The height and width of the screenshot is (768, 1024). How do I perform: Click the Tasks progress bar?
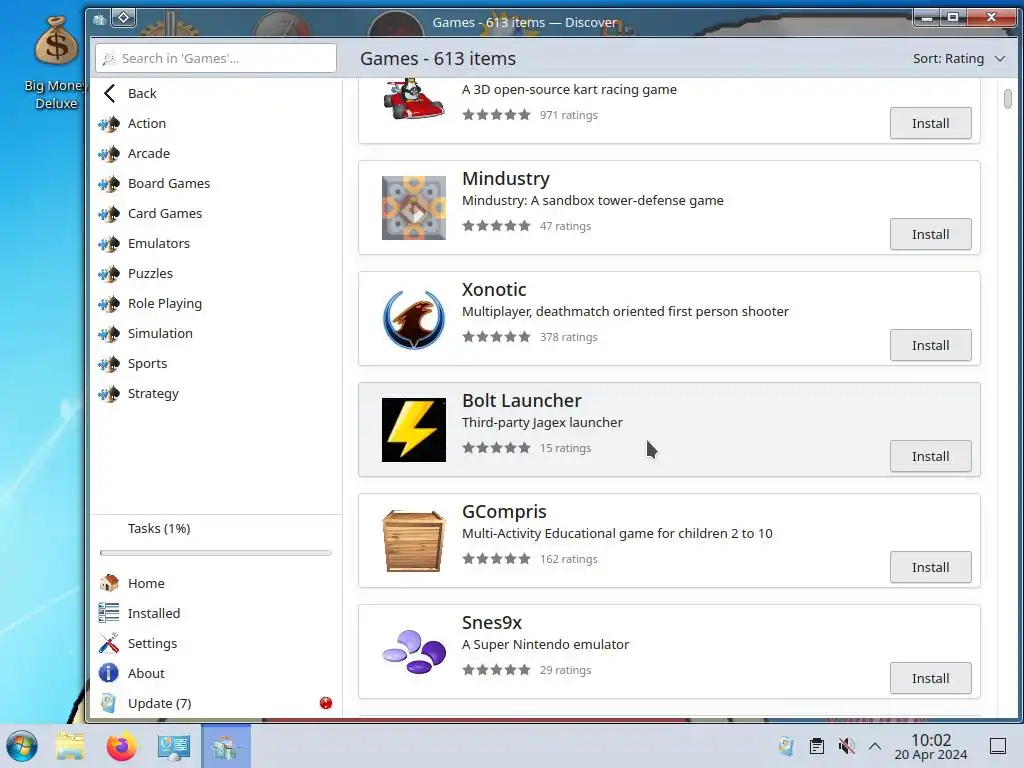coord(216,553)
